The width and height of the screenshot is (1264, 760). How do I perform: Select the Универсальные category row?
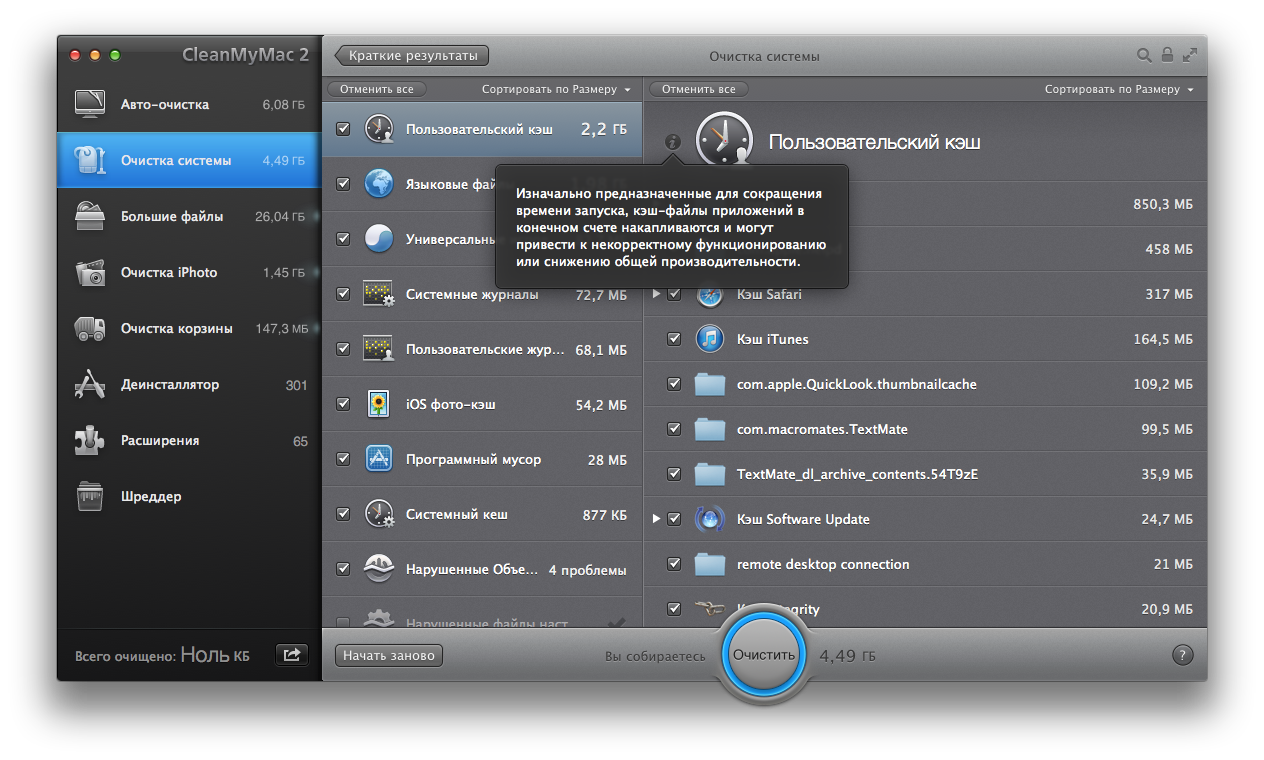click(x=482, y=239)
